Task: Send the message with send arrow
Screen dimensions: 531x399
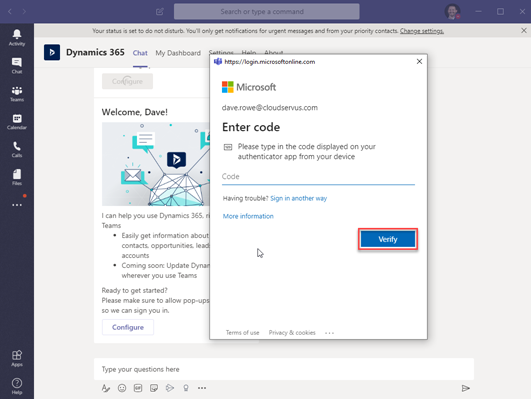Action: tap(466, 388)
